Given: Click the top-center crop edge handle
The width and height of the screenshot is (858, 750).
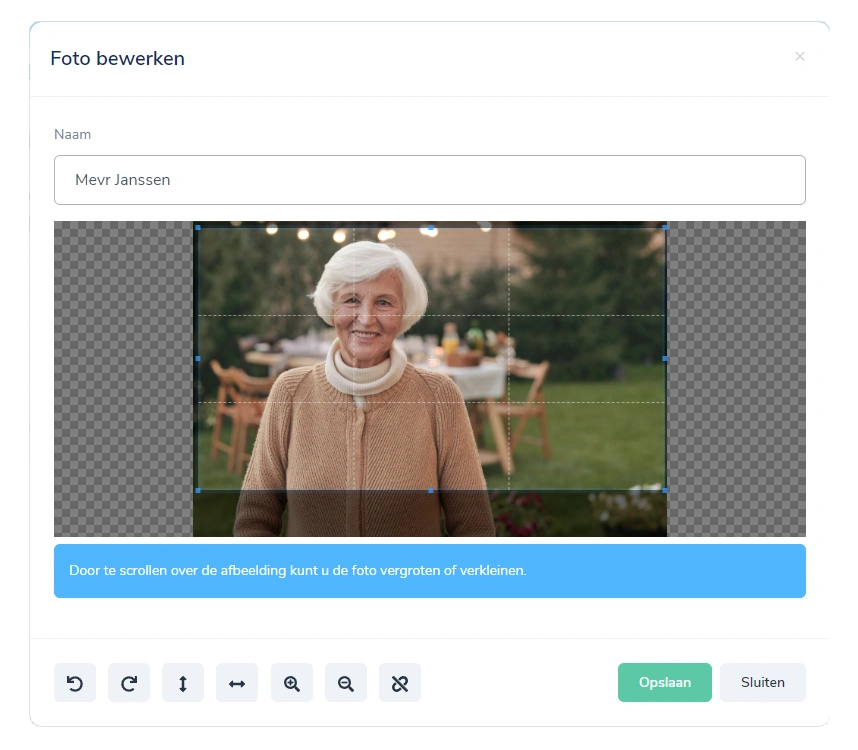Looking at the screenshot, I should [431, 228].
